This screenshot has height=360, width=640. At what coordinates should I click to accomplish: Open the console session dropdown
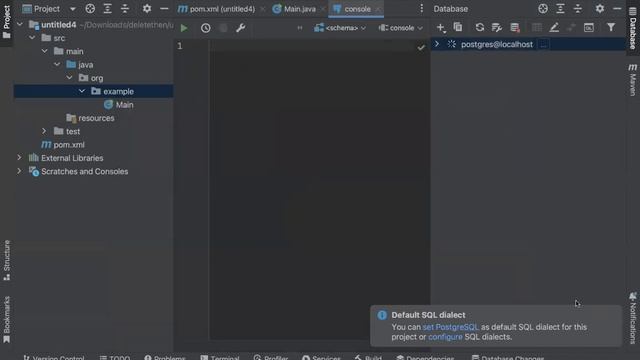(x=400, y=28)
